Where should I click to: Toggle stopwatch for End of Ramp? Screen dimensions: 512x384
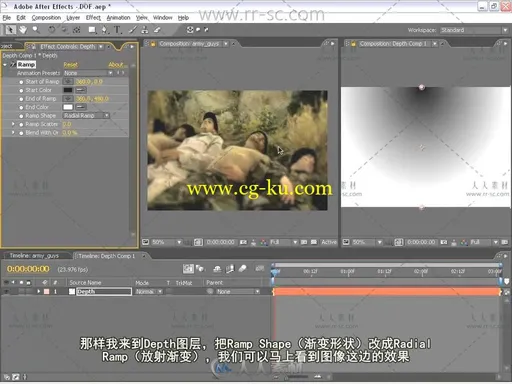pyautogui.click(x=21, y=99)
